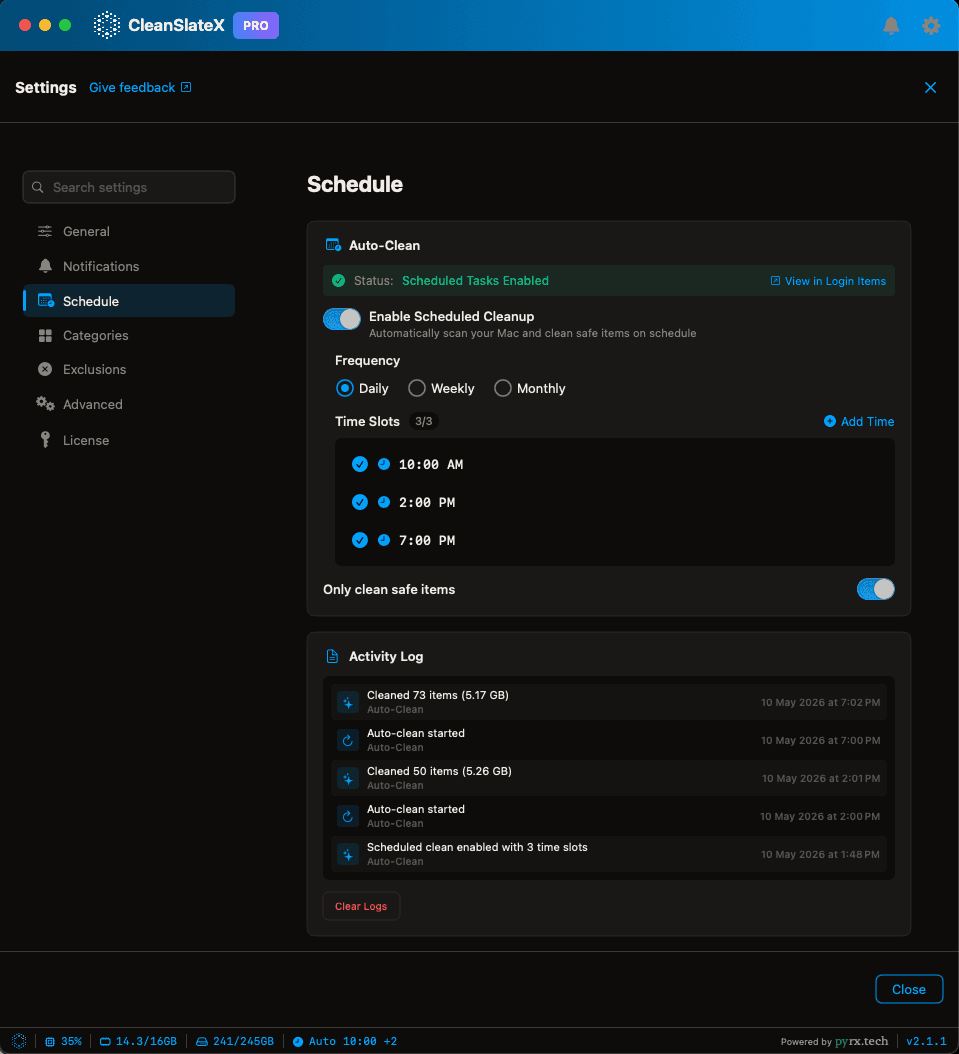Click the clock icon beside 10:00 AM
Screen dimensions: 959x1054
click(384, 464)
